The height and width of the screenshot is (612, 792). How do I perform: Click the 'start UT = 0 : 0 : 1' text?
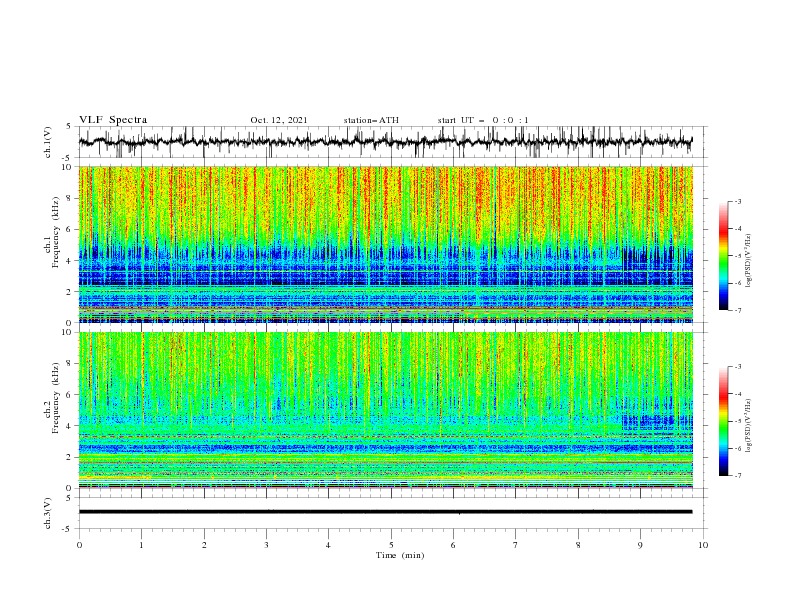483,120
